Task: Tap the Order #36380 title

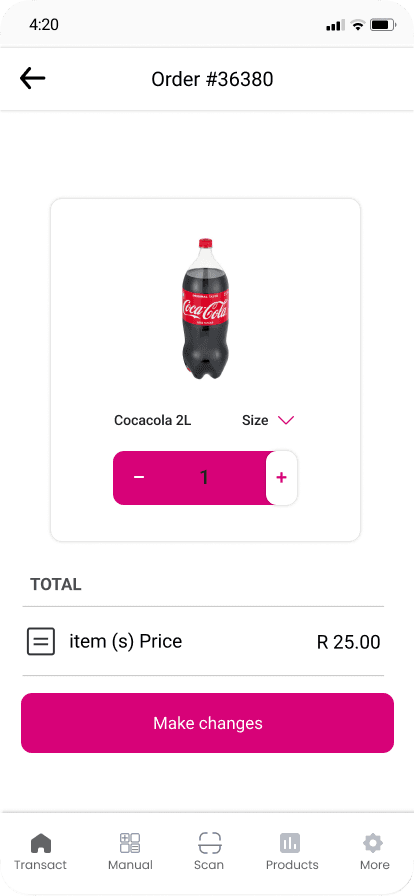Action: pos(212,79)
